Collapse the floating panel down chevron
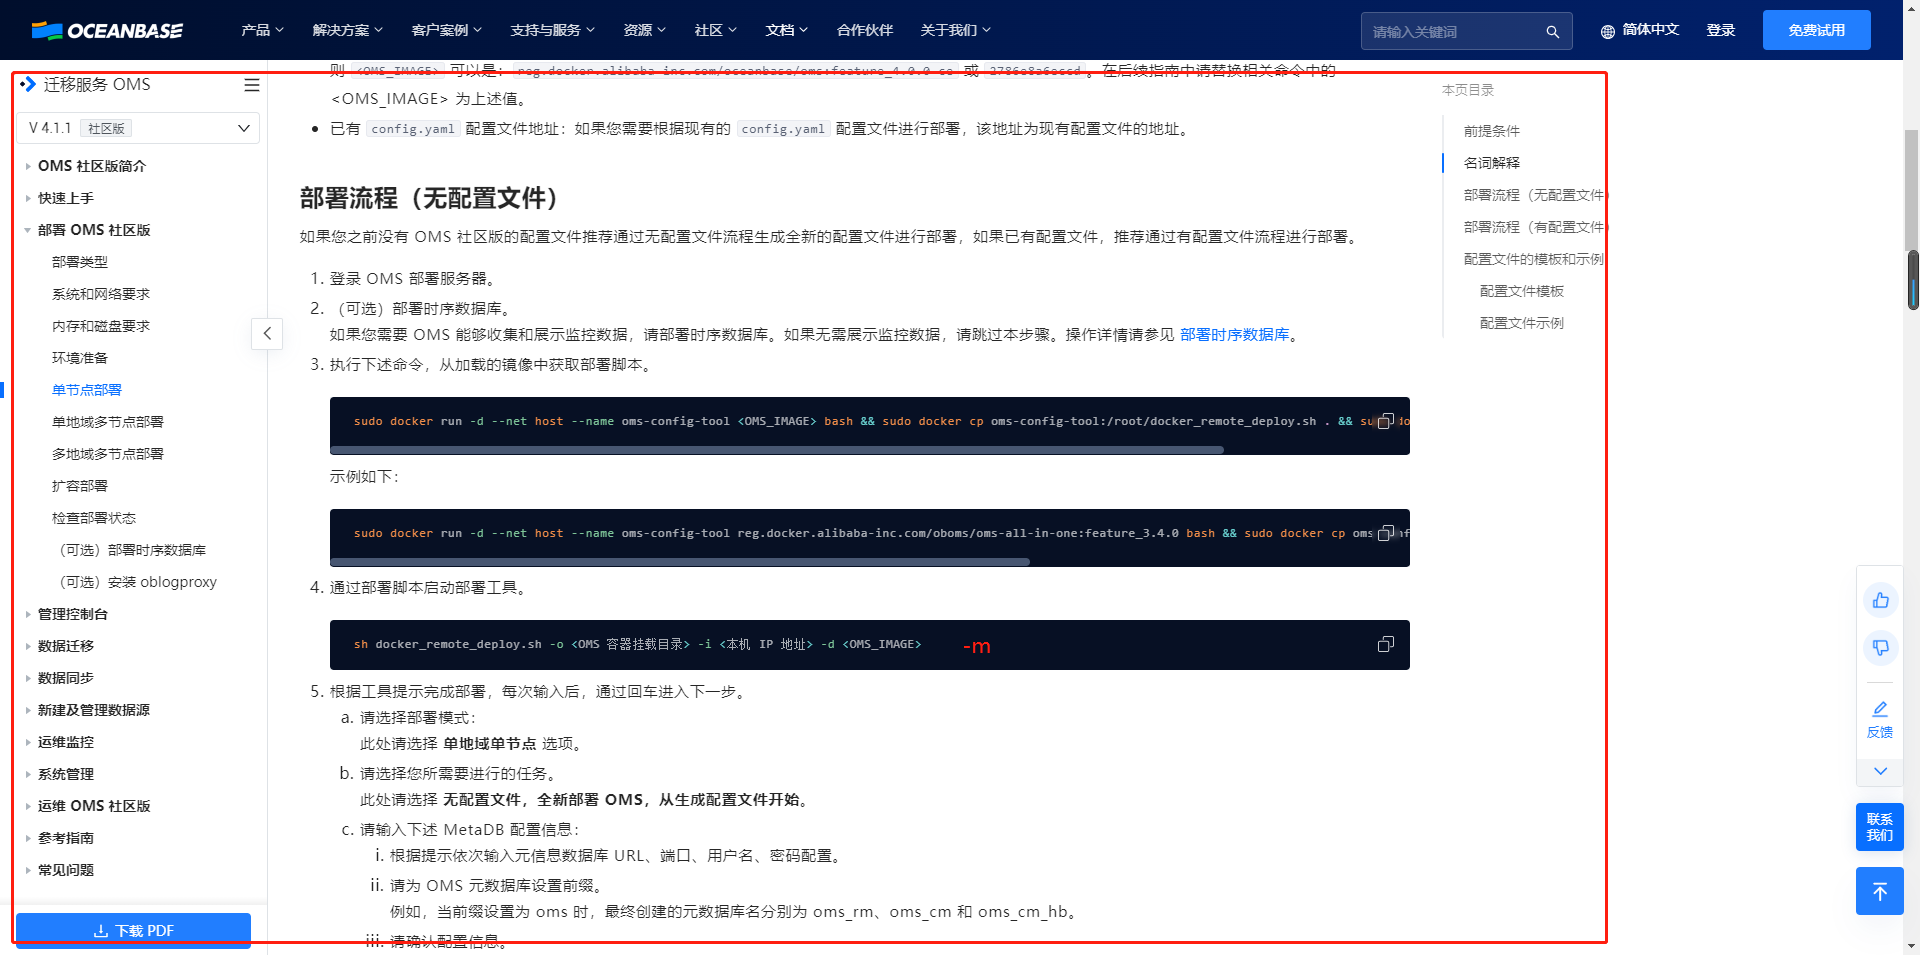The height and width of the screenshot is (955, 1920). tap(1880, 771)
